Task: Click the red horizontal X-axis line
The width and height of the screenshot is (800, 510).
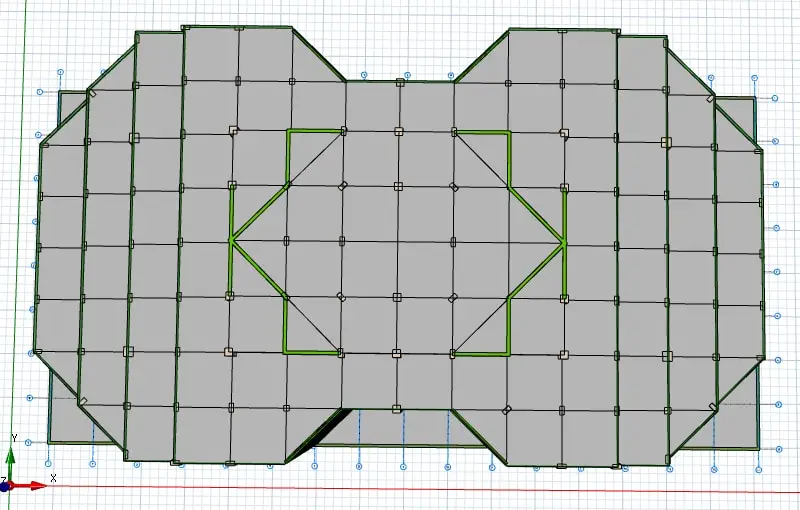Action: 400,489
